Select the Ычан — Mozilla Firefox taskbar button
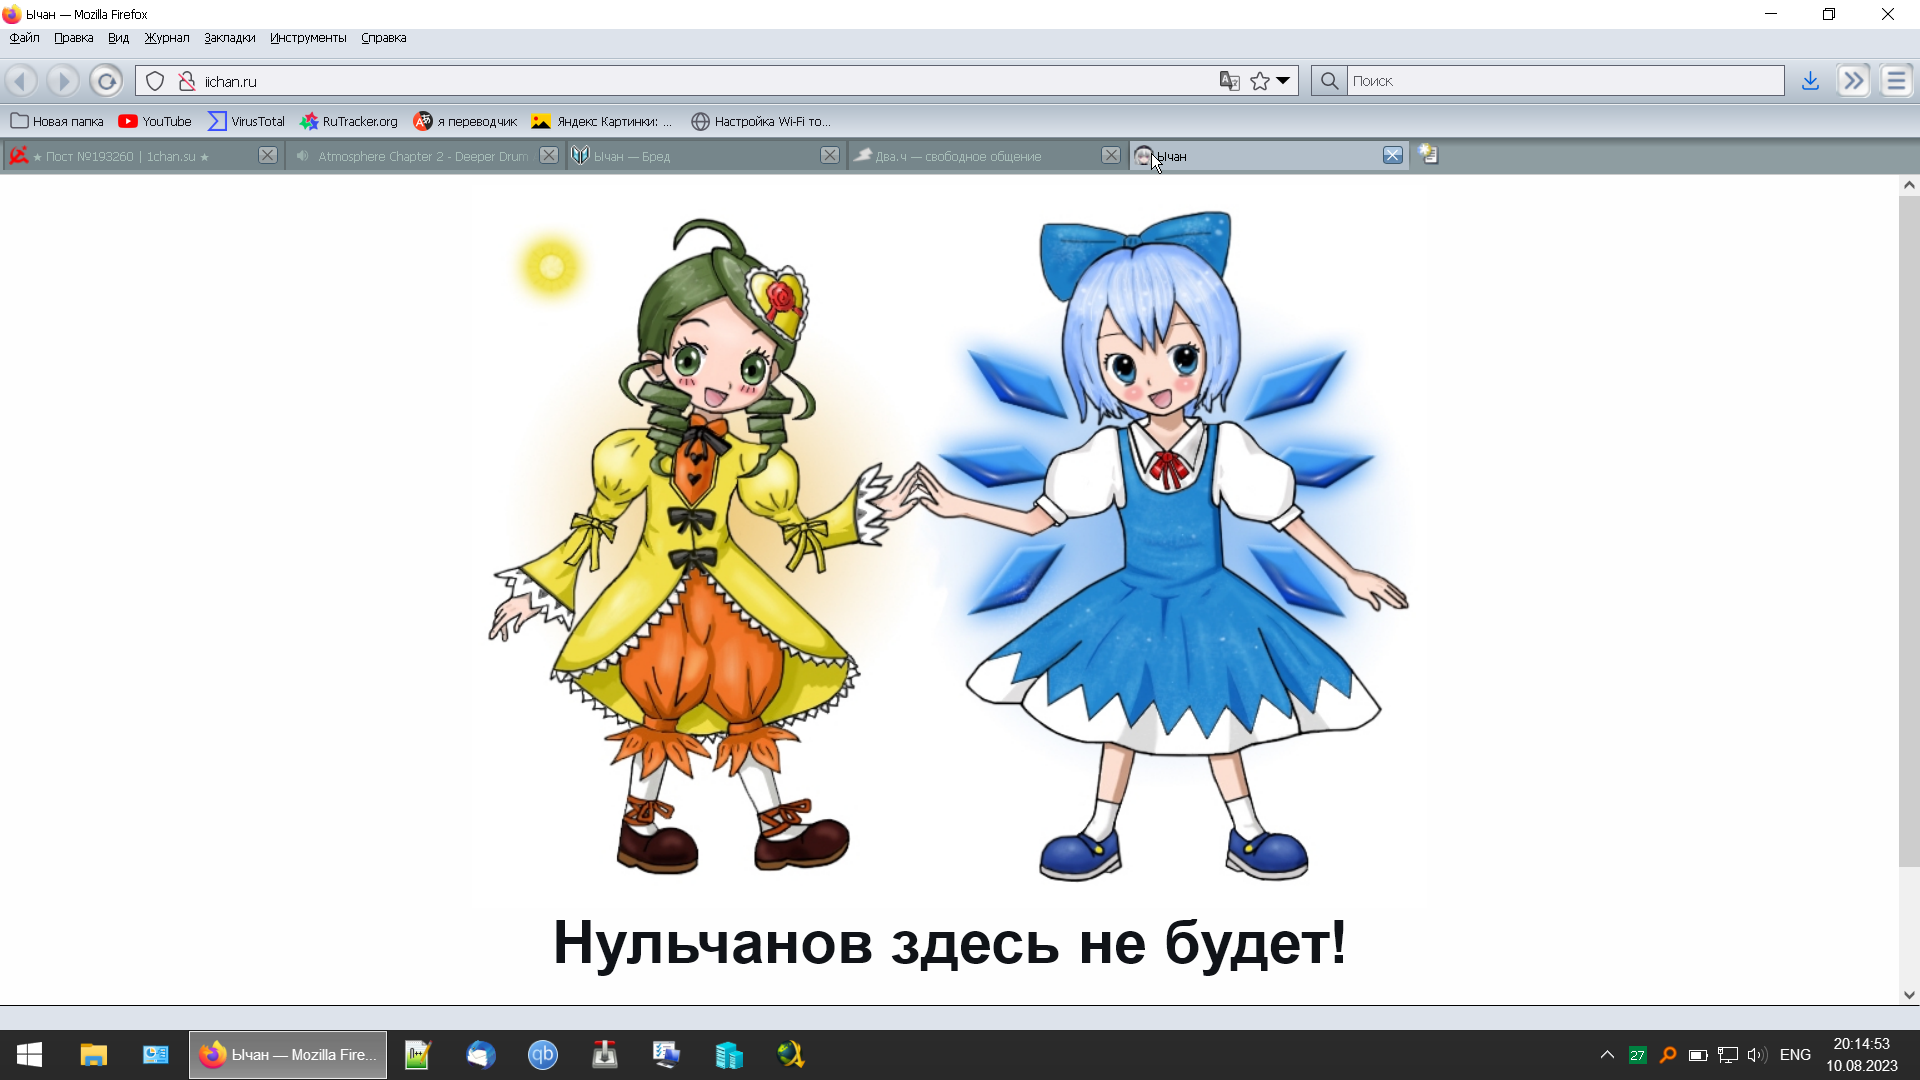This screenshot has height=1080, width=1920. [288, 1055]
